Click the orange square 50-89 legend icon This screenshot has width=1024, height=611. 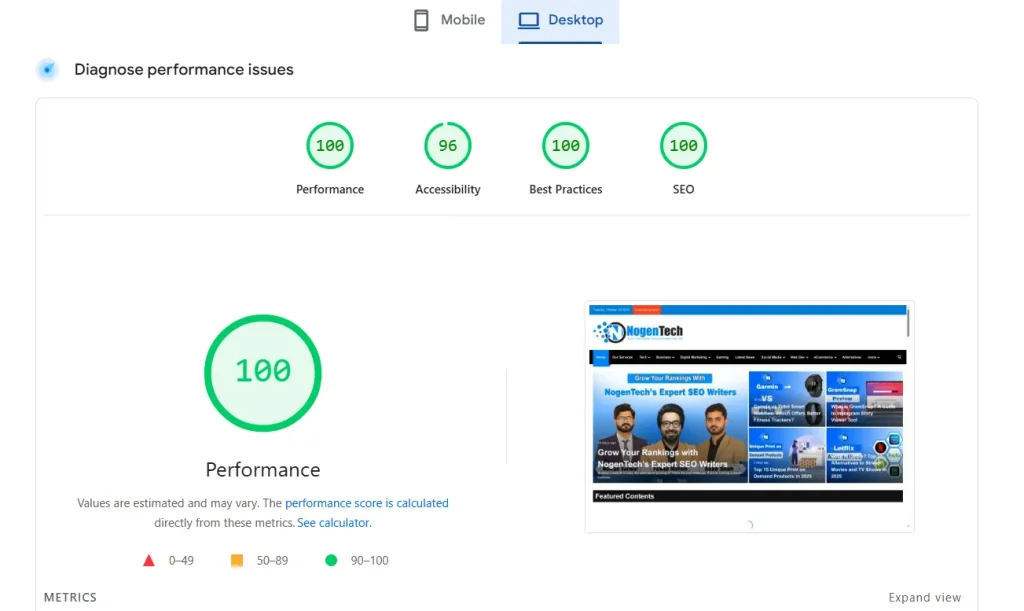pos(236,560)
